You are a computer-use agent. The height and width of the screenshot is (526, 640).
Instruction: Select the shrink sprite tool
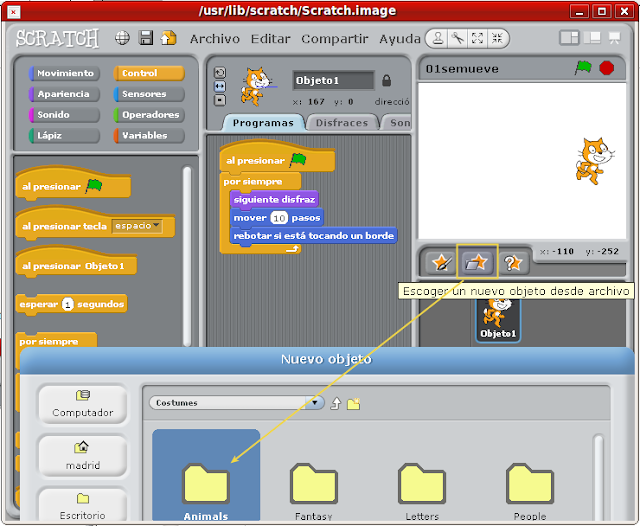497,38
